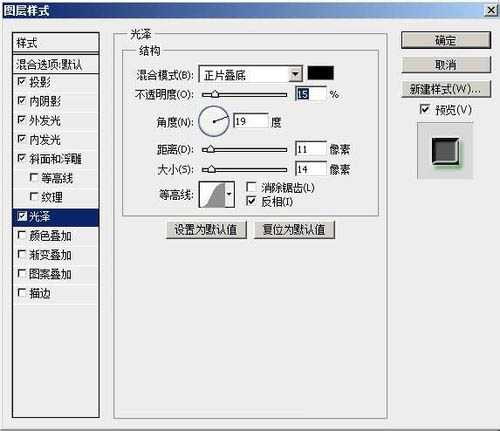Uncheck the 光泽 satin checkbox
This screenshot has height=431, width=500.
point(22,216)
